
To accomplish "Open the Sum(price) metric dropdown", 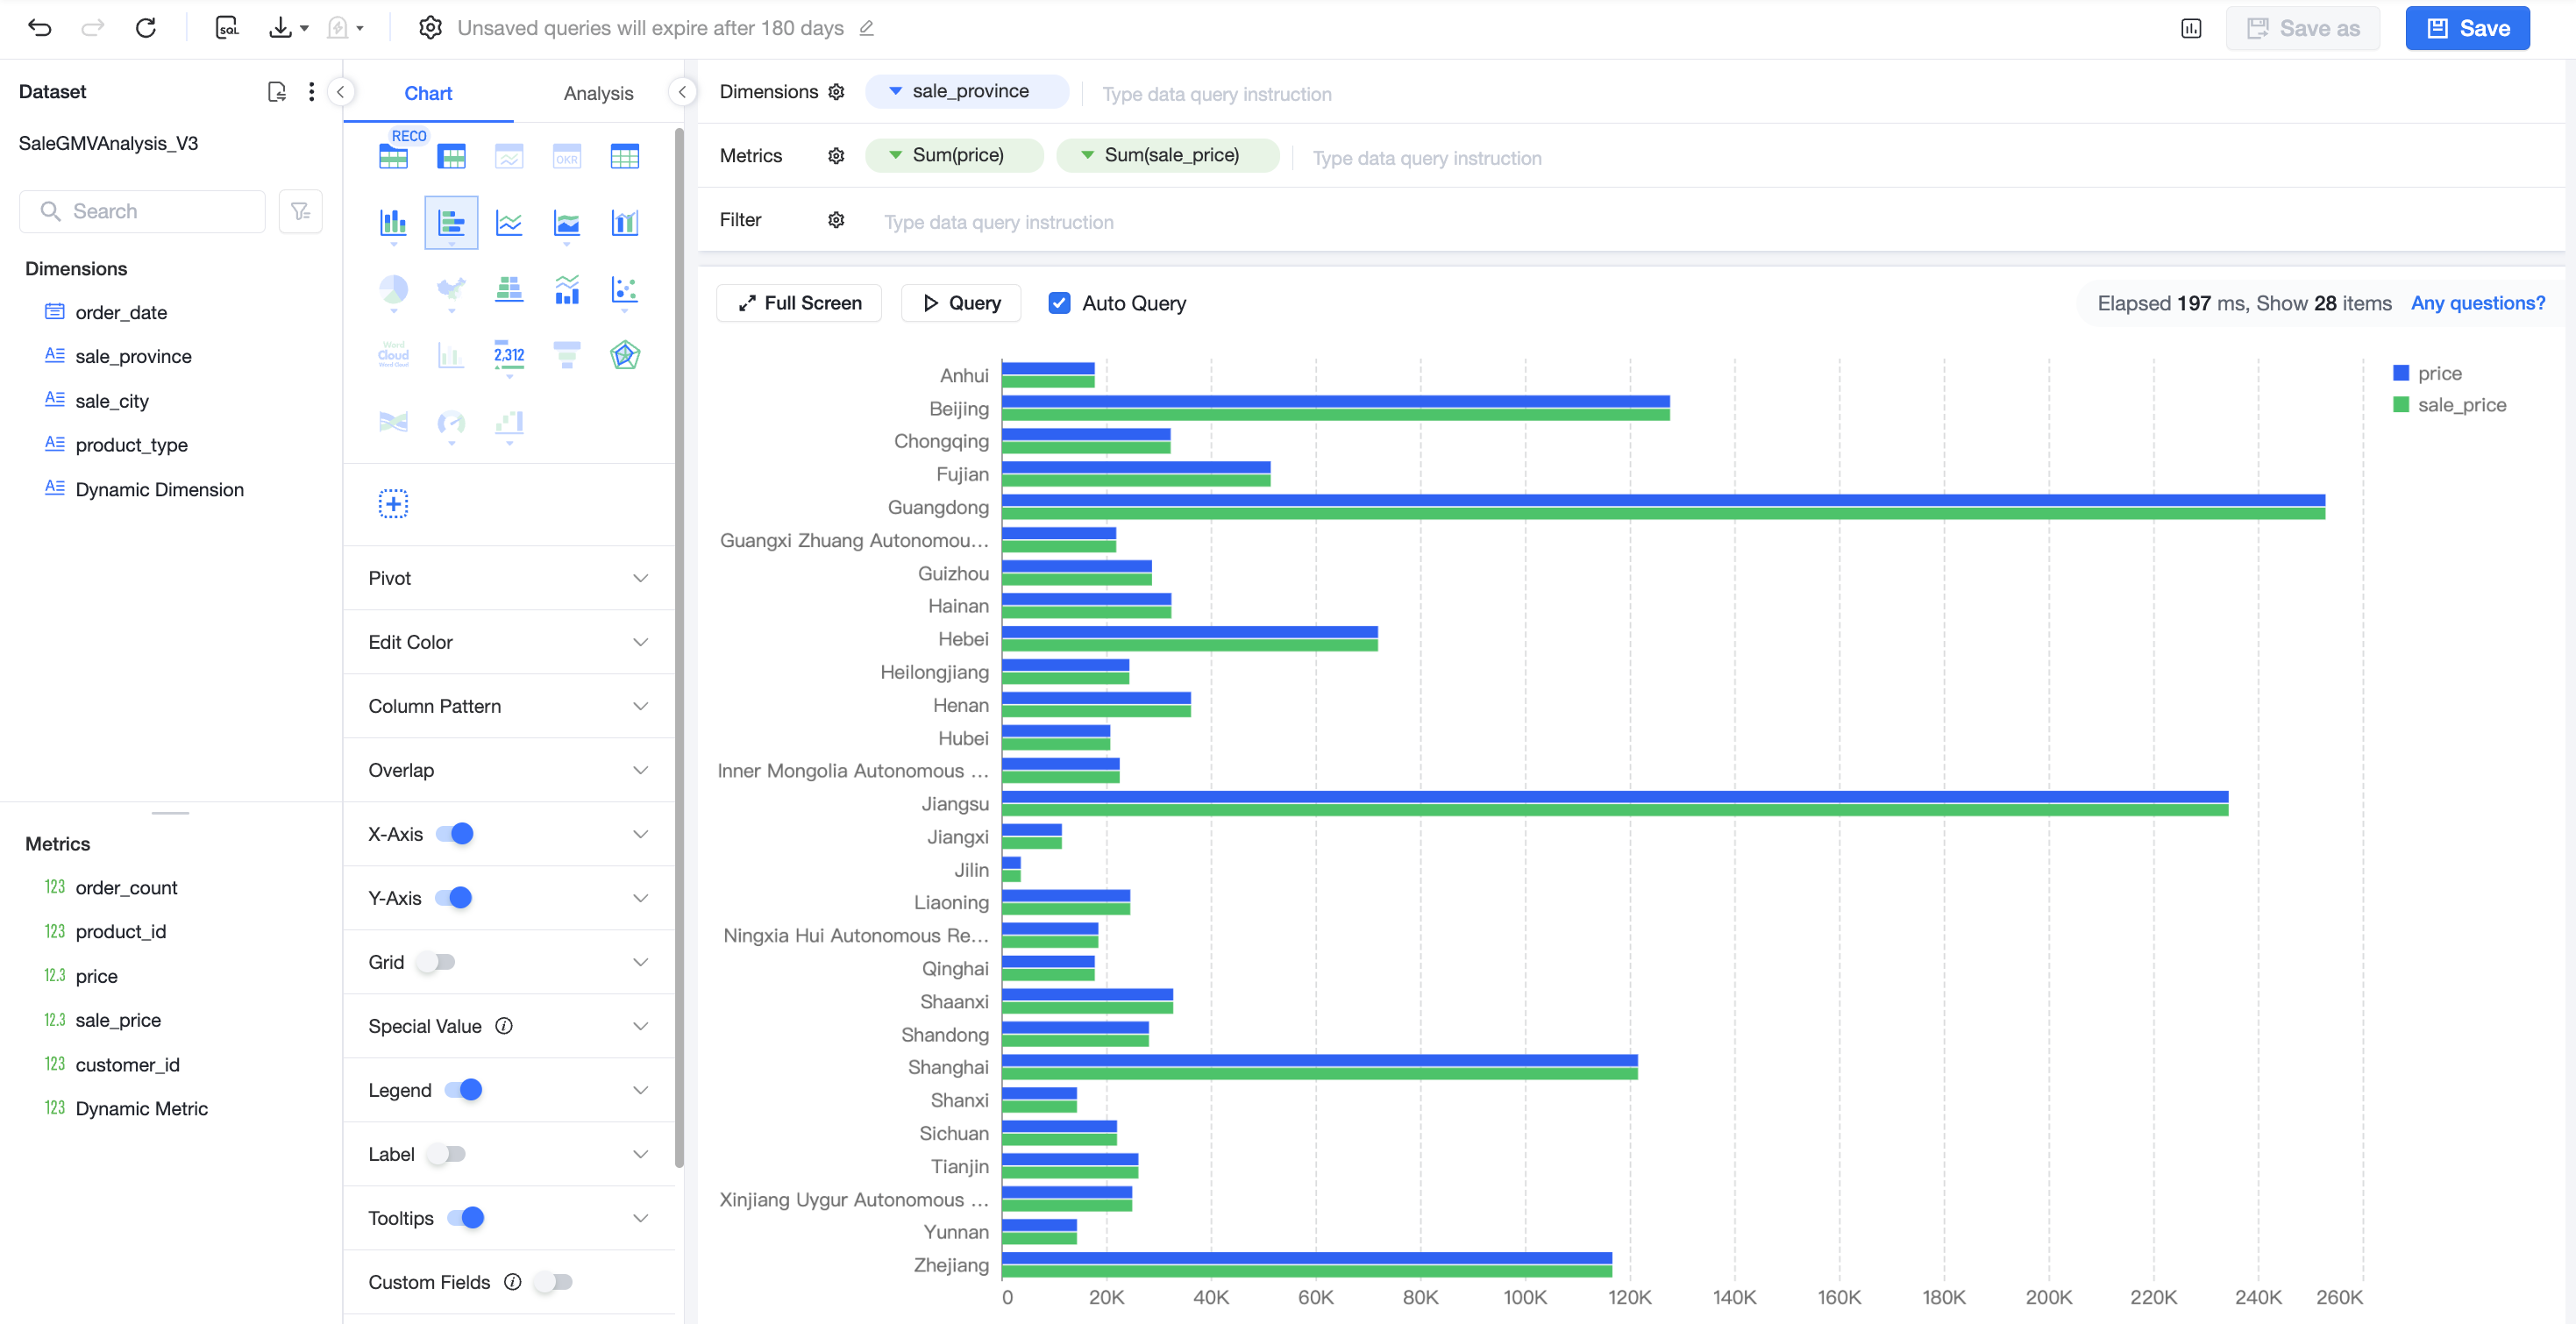I will click(x=896, y=155).
